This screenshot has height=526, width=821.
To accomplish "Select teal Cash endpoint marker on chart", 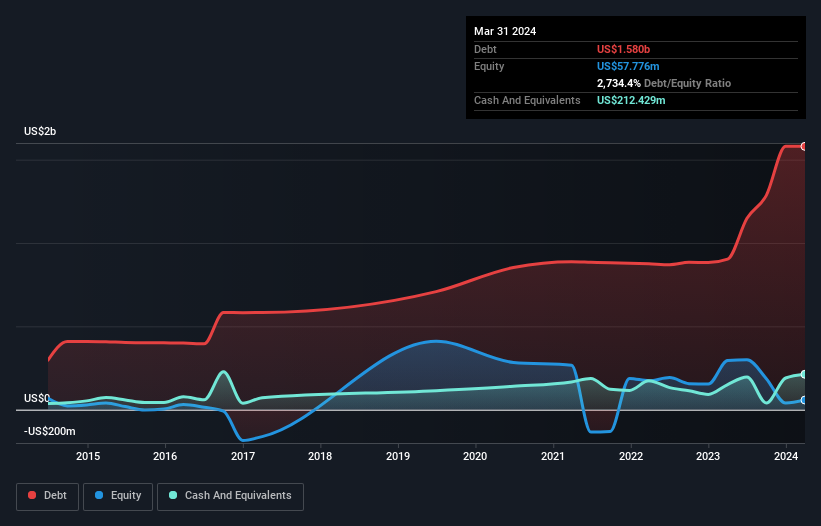I will coord(804,374).
